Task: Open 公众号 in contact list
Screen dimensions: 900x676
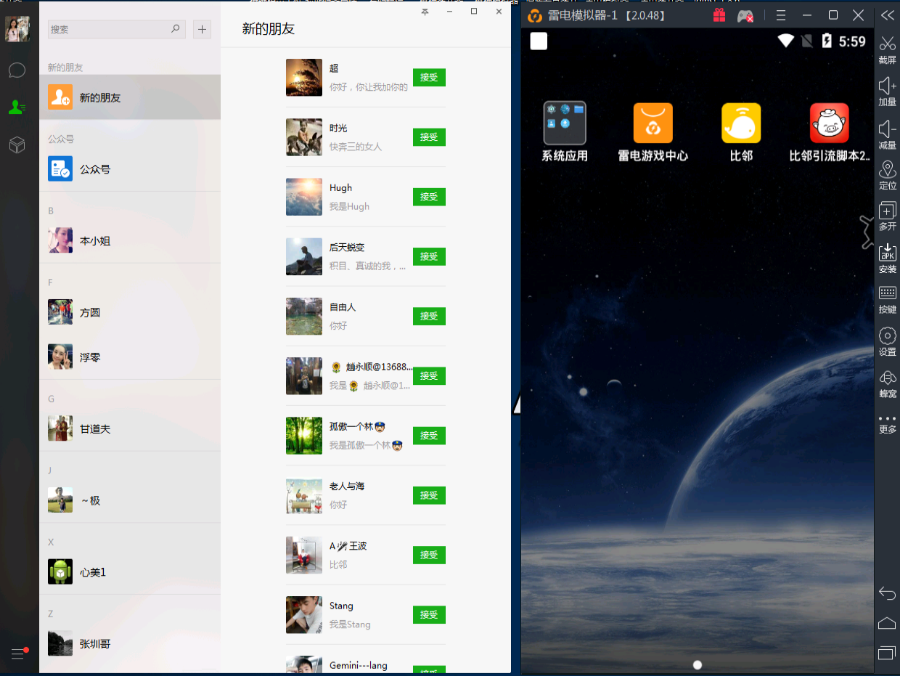Action: pos(130,169)
